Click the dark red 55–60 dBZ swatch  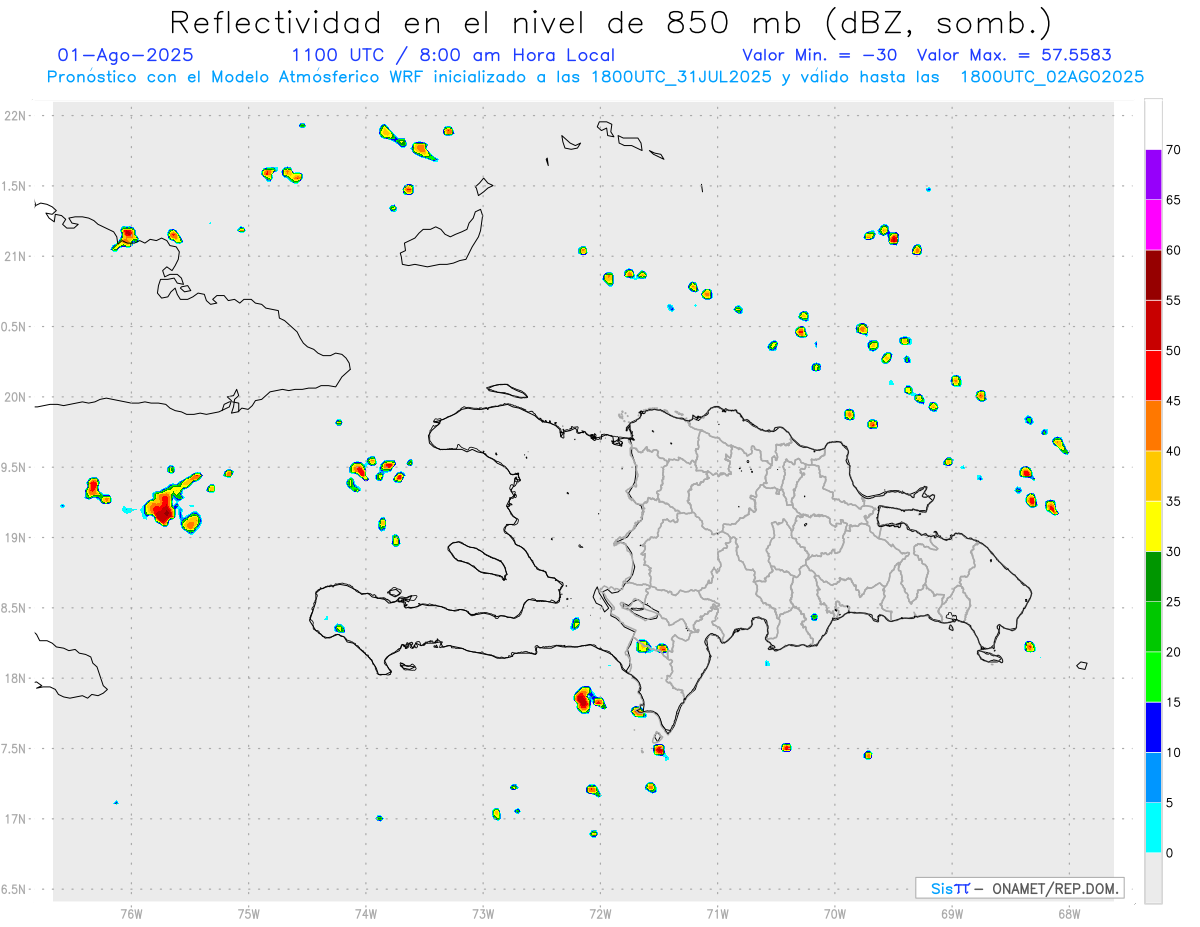1153,275
